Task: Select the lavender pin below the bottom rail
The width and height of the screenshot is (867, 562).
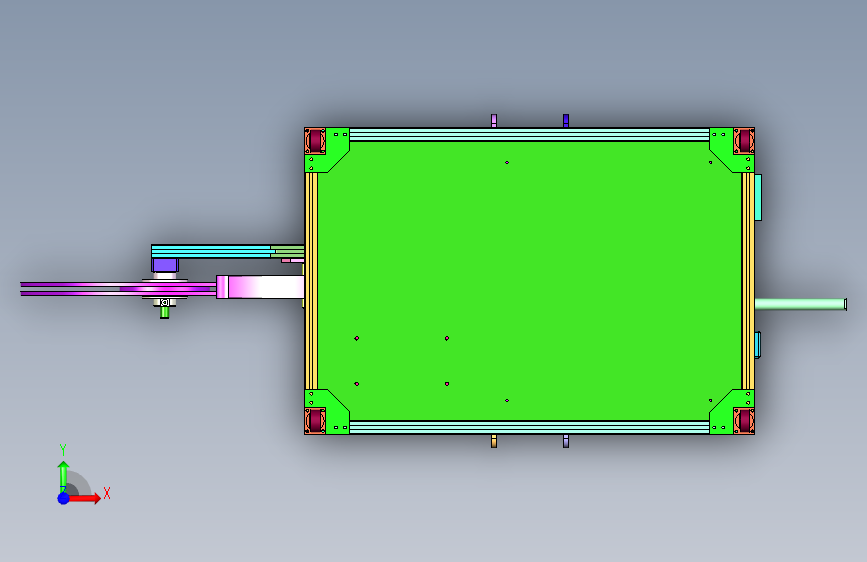Action: (566, 441)
